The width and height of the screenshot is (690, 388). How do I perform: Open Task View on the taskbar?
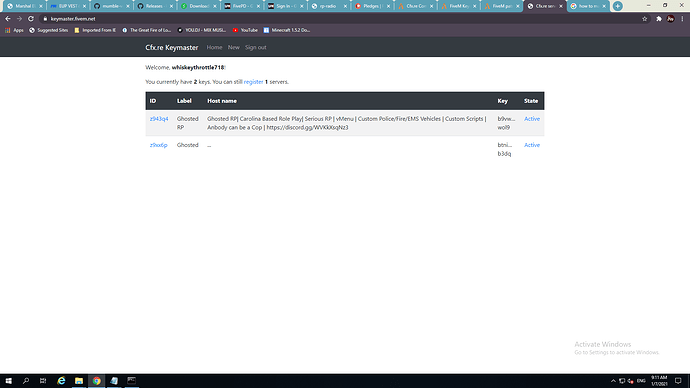pyautogui.click(x=43, y=381)
